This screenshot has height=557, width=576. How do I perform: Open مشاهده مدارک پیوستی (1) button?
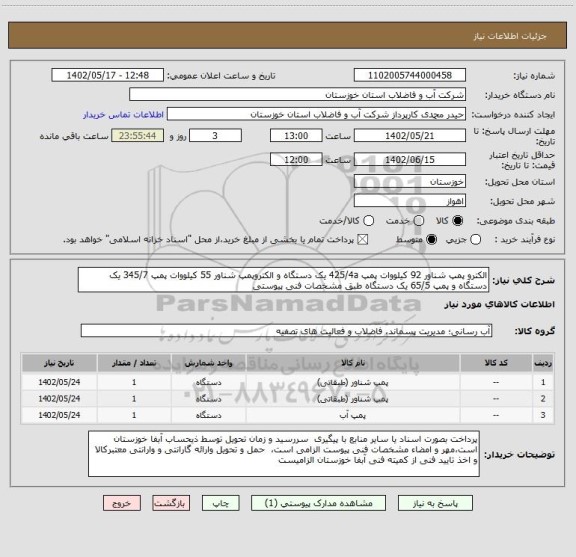coord(318,503)
